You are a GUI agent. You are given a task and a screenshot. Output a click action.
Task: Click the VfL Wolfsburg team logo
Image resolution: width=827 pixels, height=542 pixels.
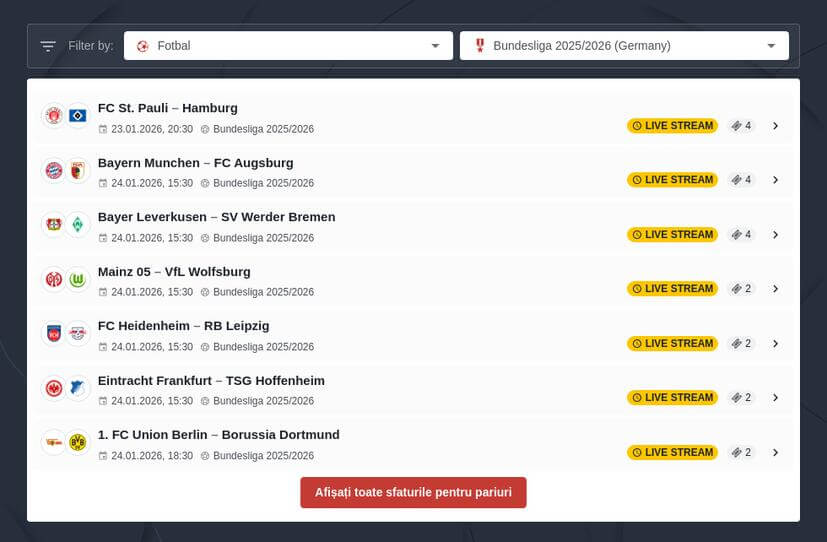78,279
